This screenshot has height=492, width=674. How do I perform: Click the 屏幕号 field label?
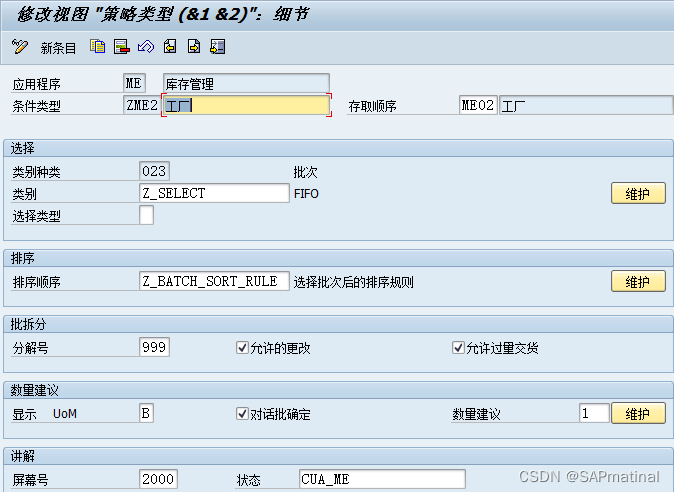coord(31,480)
